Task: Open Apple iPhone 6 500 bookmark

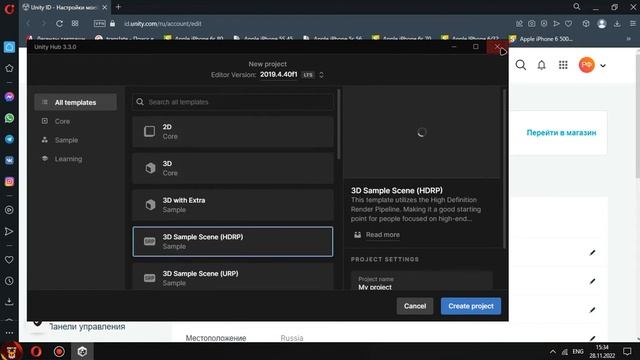Action: pos(541,39)
